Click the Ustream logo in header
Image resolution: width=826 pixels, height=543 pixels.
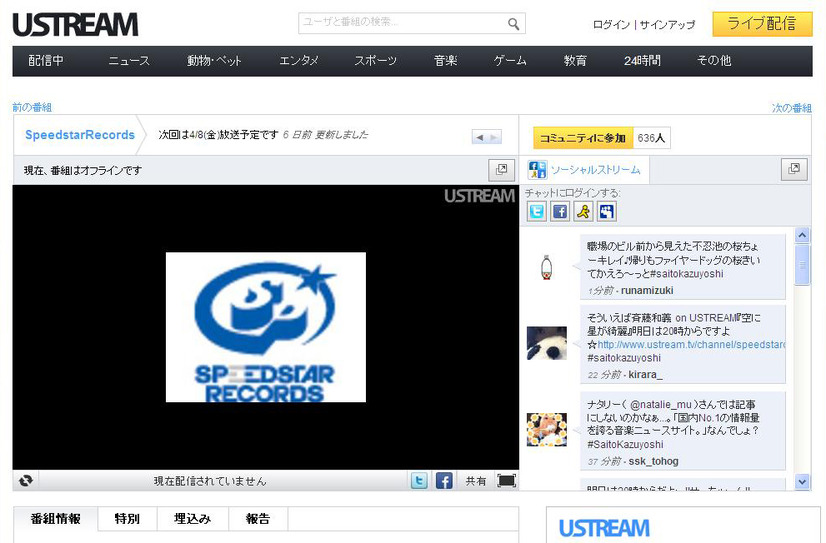[75, 25]
